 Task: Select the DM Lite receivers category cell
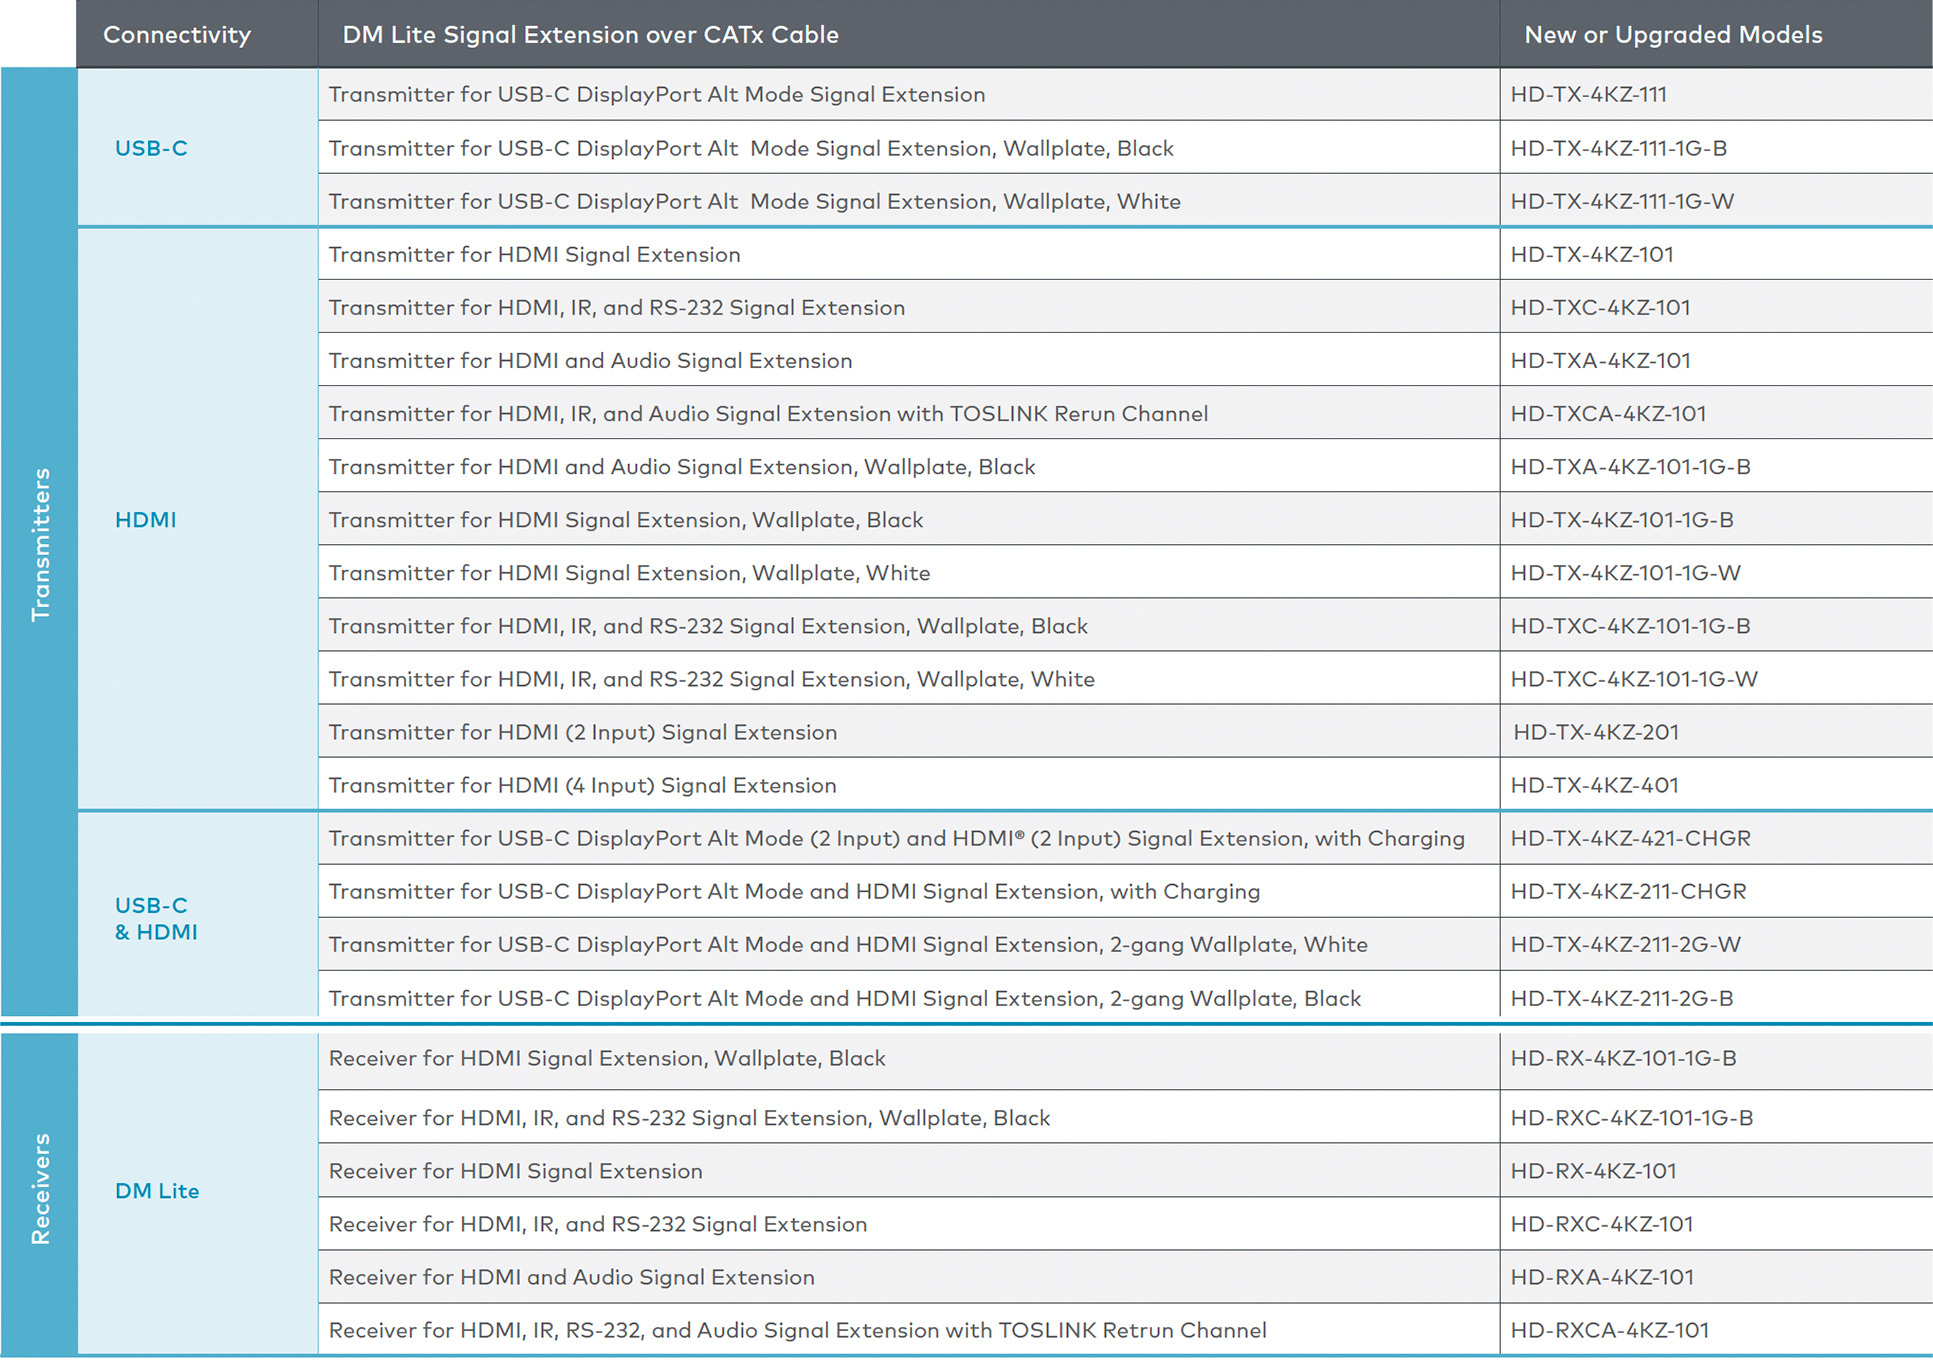point(157,1192)
